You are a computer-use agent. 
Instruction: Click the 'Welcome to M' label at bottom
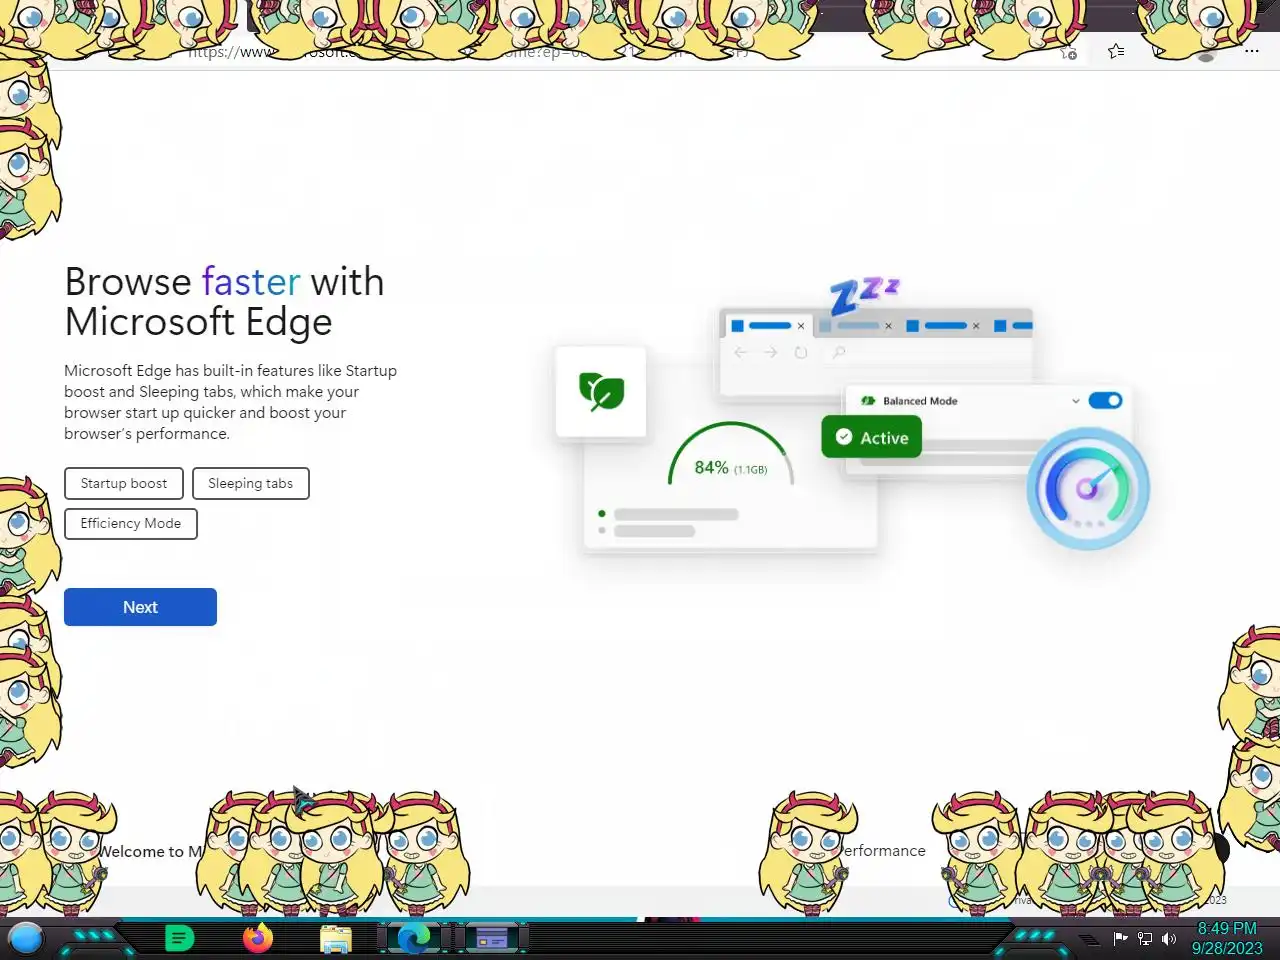150,851
